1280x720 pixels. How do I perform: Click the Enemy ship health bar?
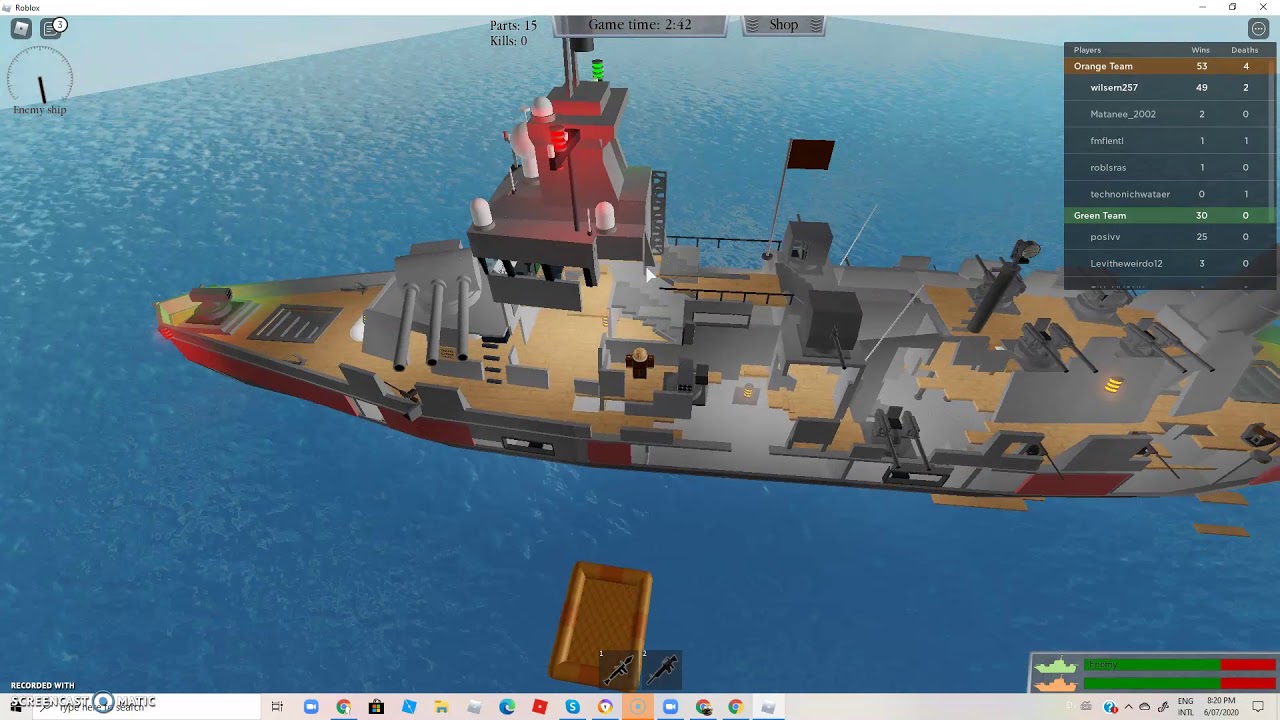coord(1179,665)
